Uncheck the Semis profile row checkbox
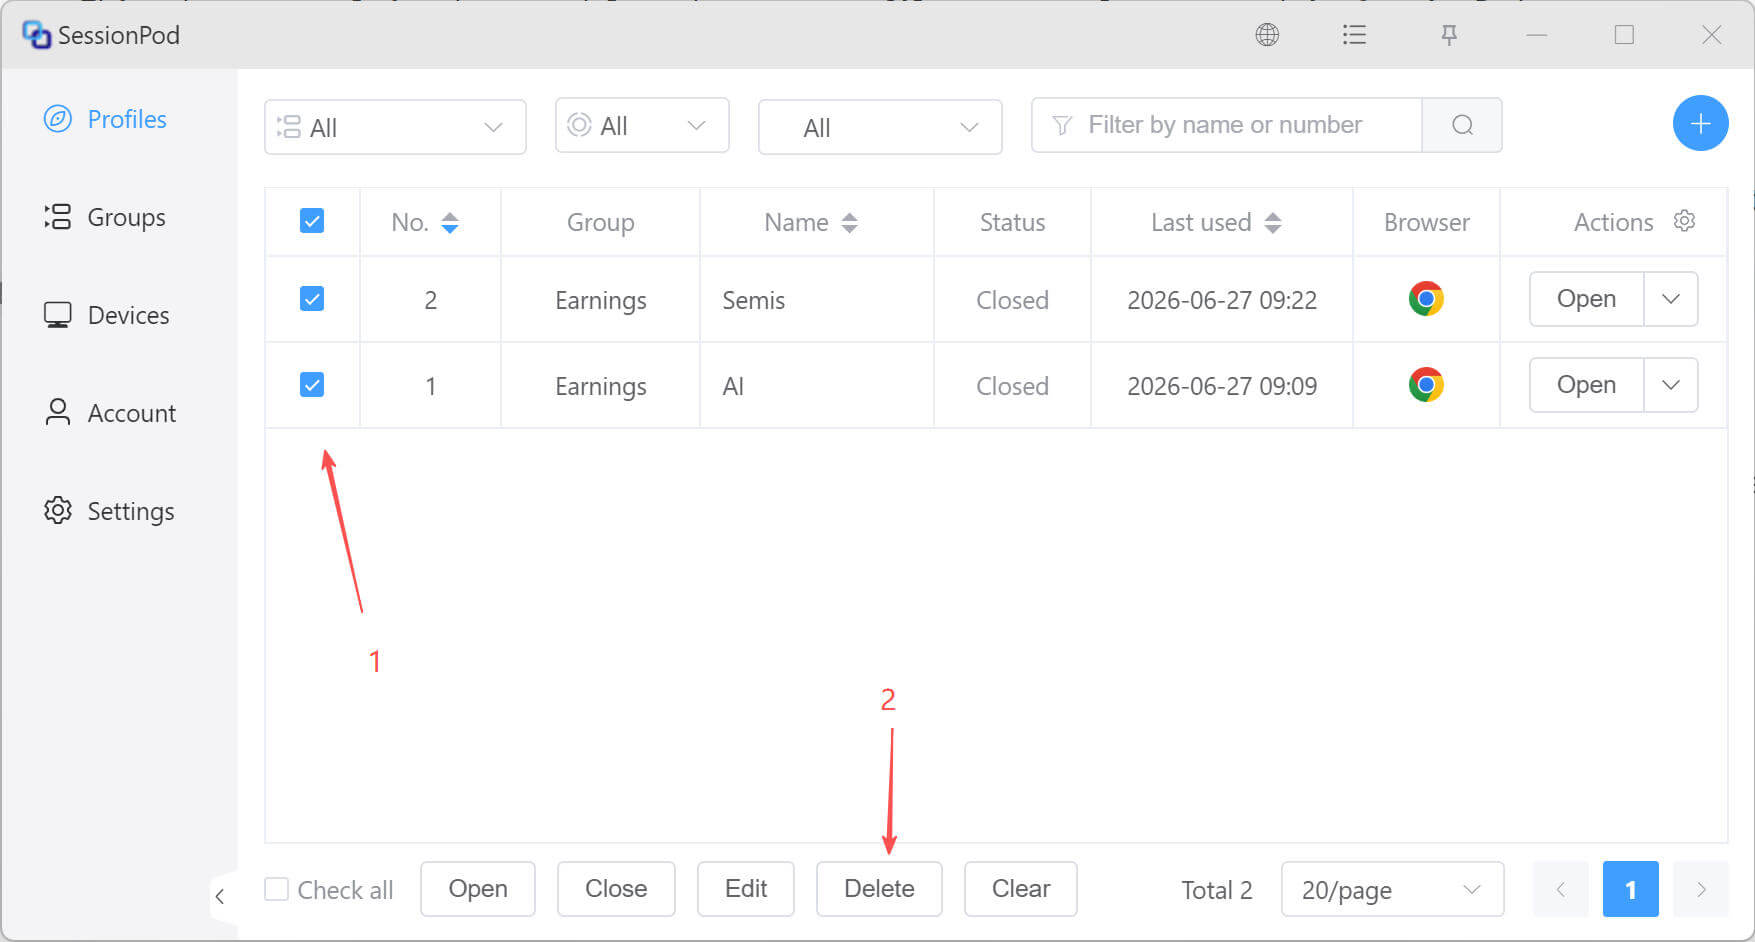 pyautogui.click(x=312, y=299)
